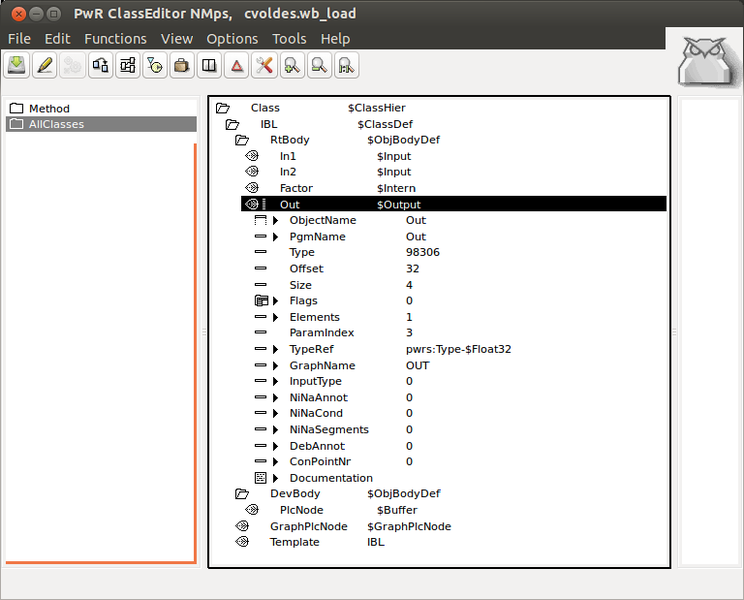This screenshot has width=744, height=600.
Task: Click the AllClasses folder icon
Action: click(x=17, y=124)
